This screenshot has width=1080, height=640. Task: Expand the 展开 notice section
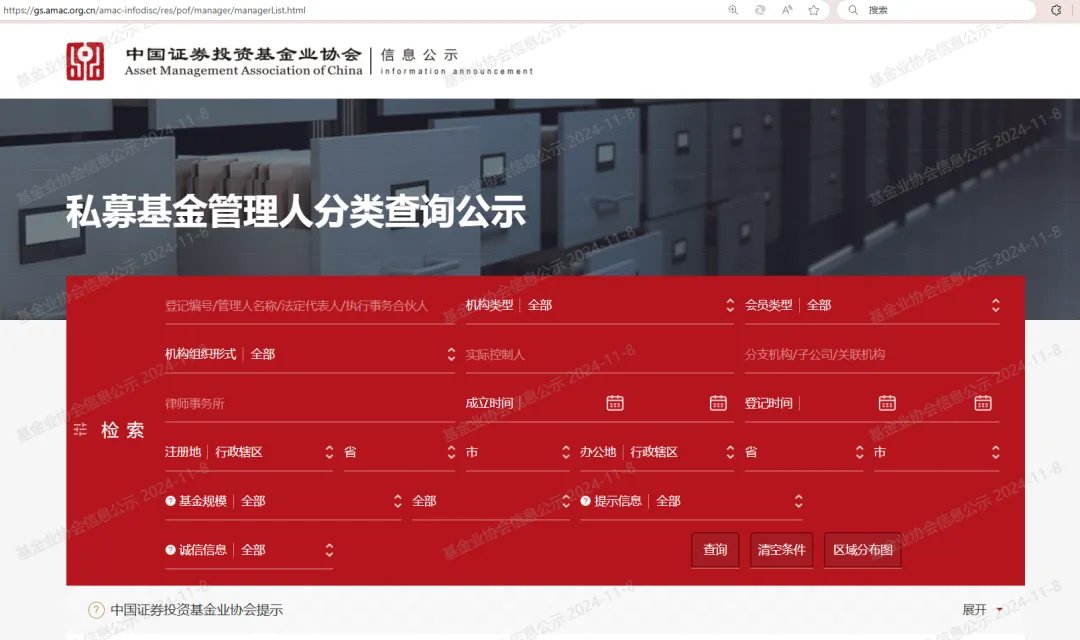(x=982, y=610)
